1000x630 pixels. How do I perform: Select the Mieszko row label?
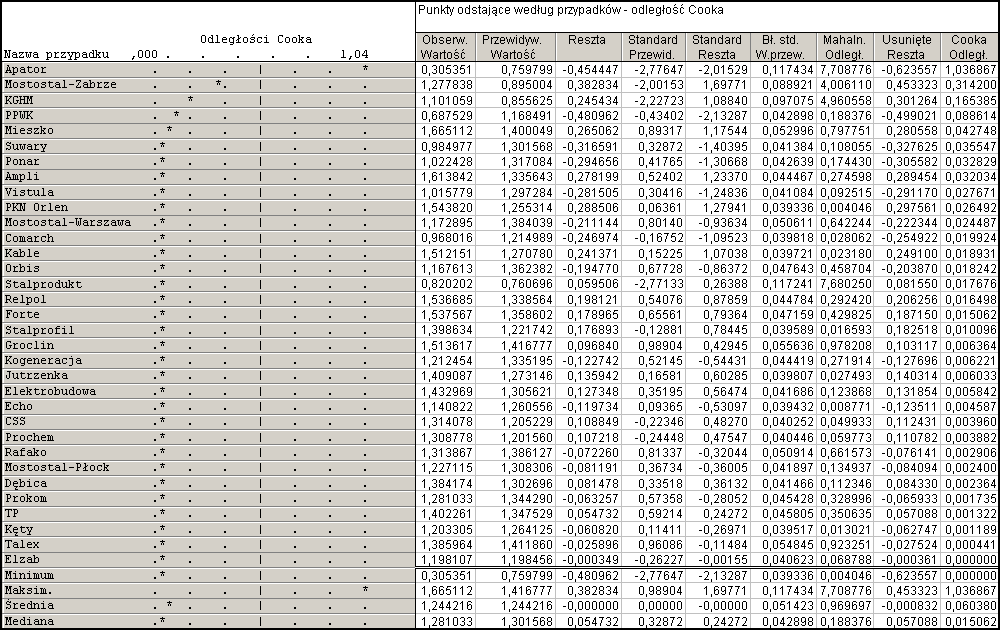(x=29, y=131)
